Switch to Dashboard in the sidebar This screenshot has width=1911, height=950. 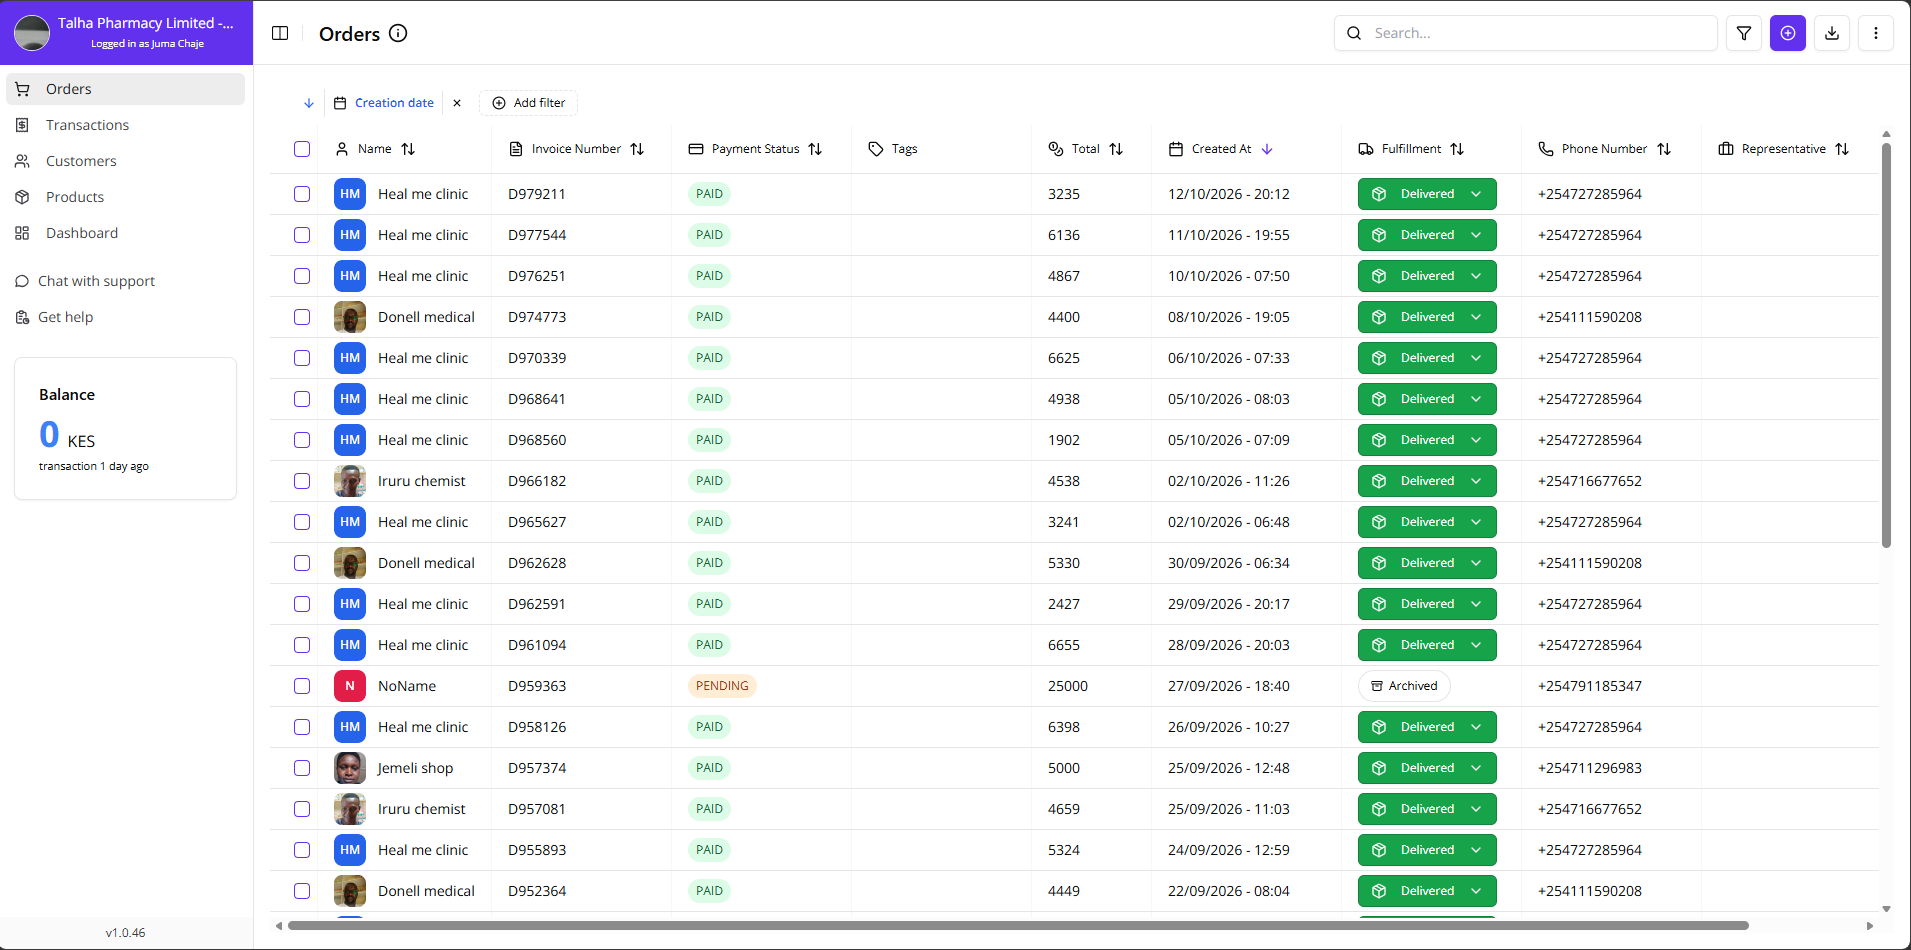click(x=126, y=233)
